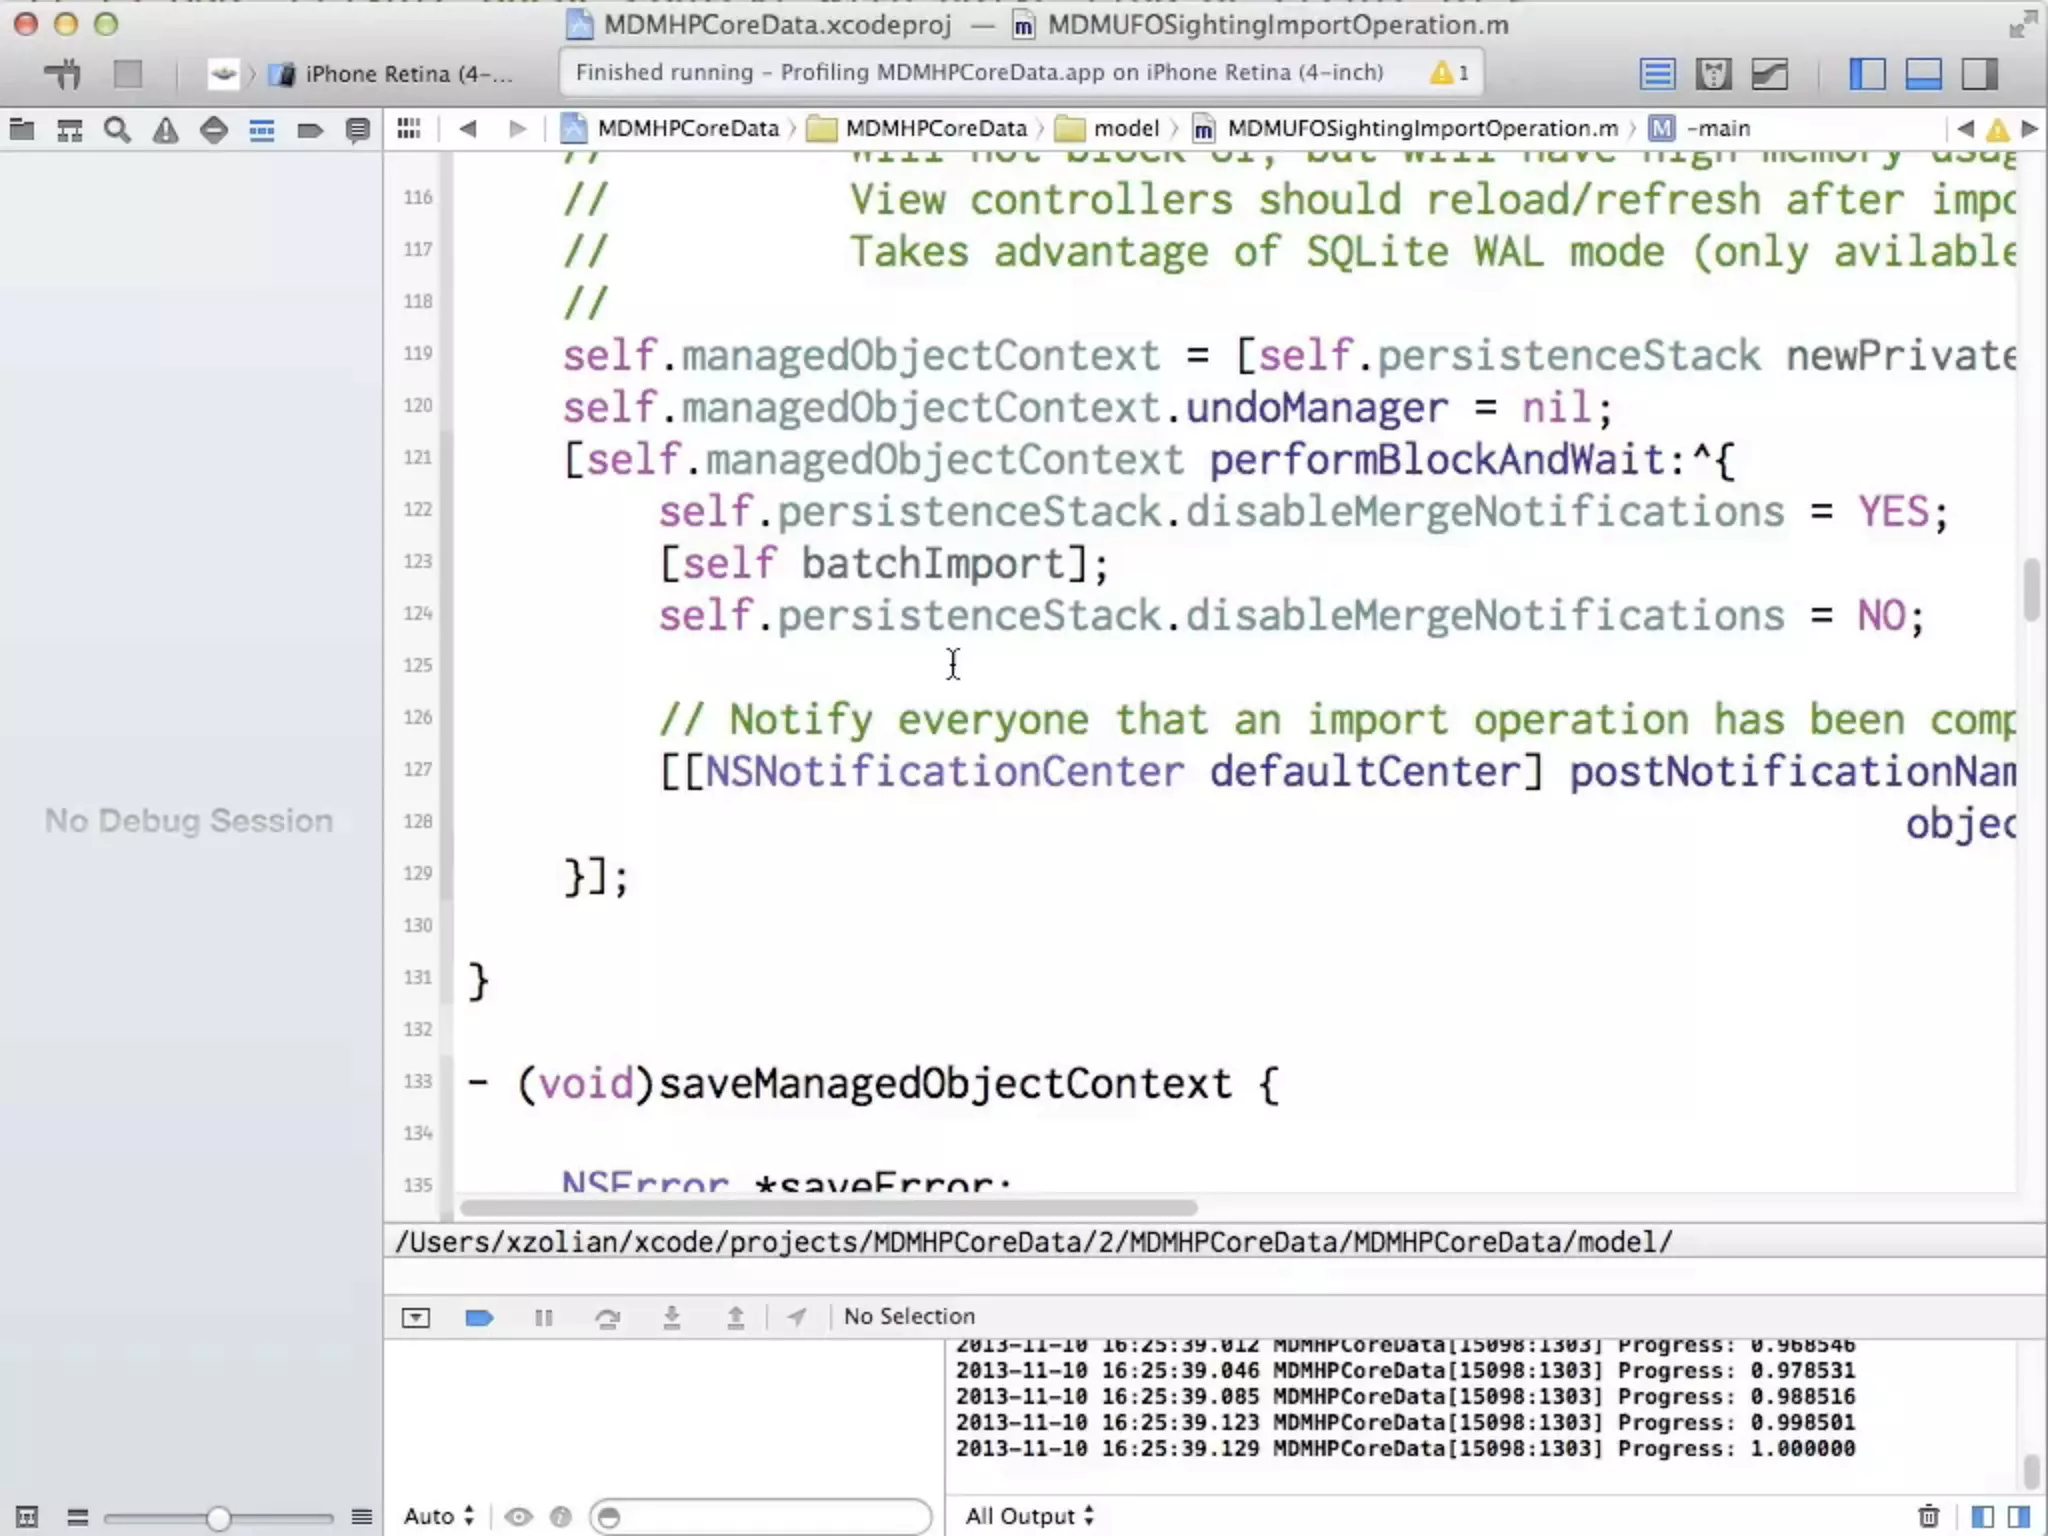This screenshot has height=1536, width=2048.
Task: Open the Breakpoint navigator icon
Action: (x=309, y=130)
